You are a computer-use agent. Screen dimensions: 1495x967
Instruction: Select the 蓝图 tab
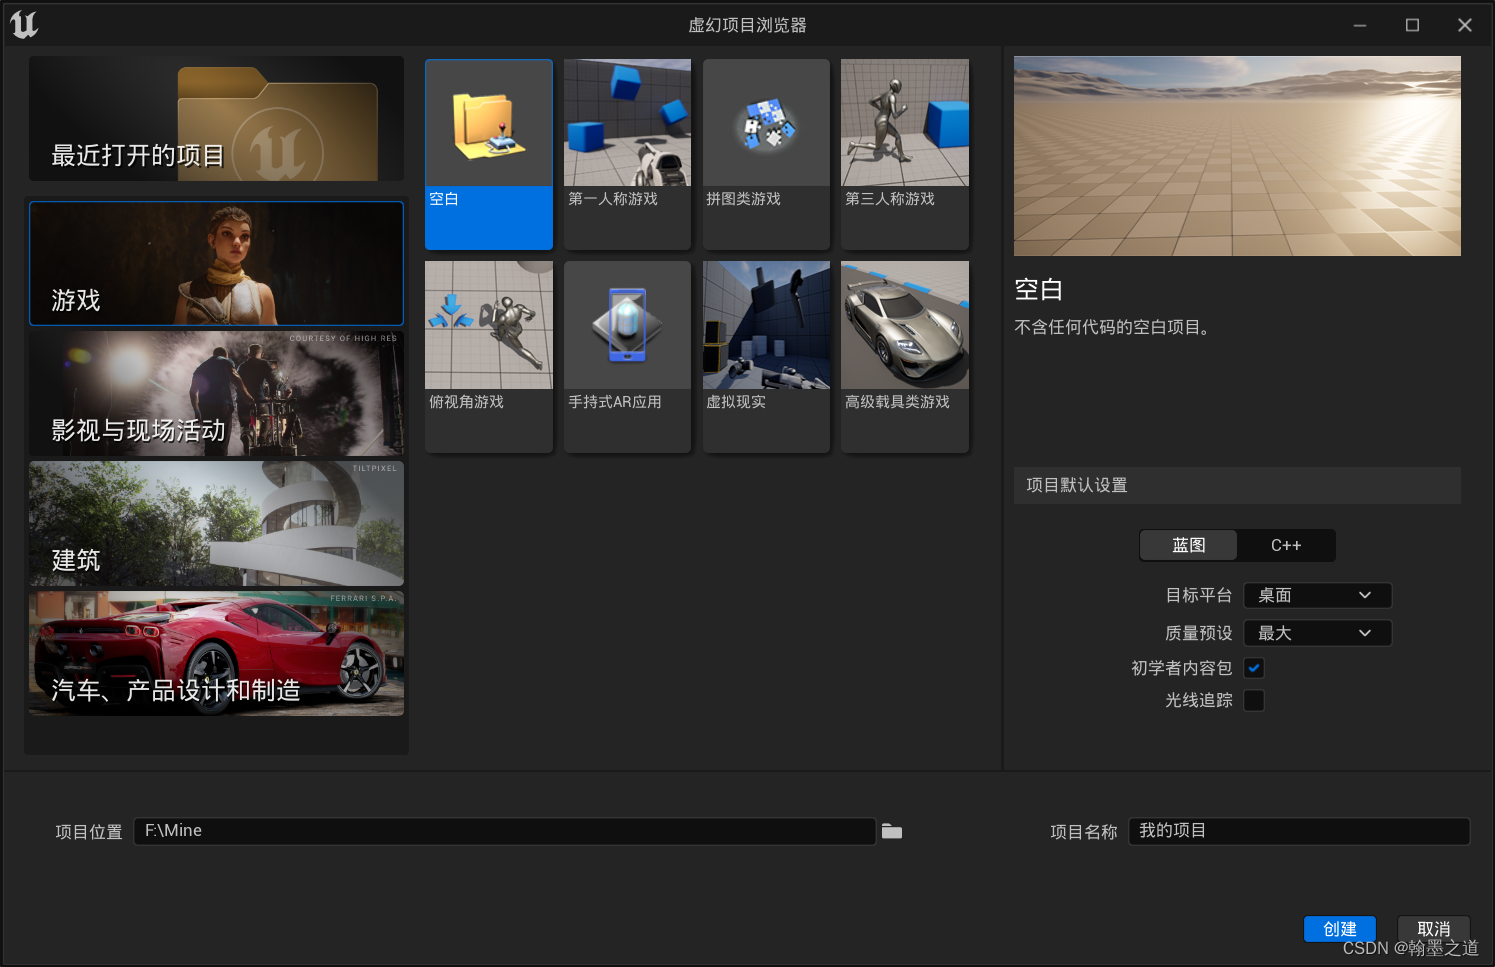[x=1188, y=545]
